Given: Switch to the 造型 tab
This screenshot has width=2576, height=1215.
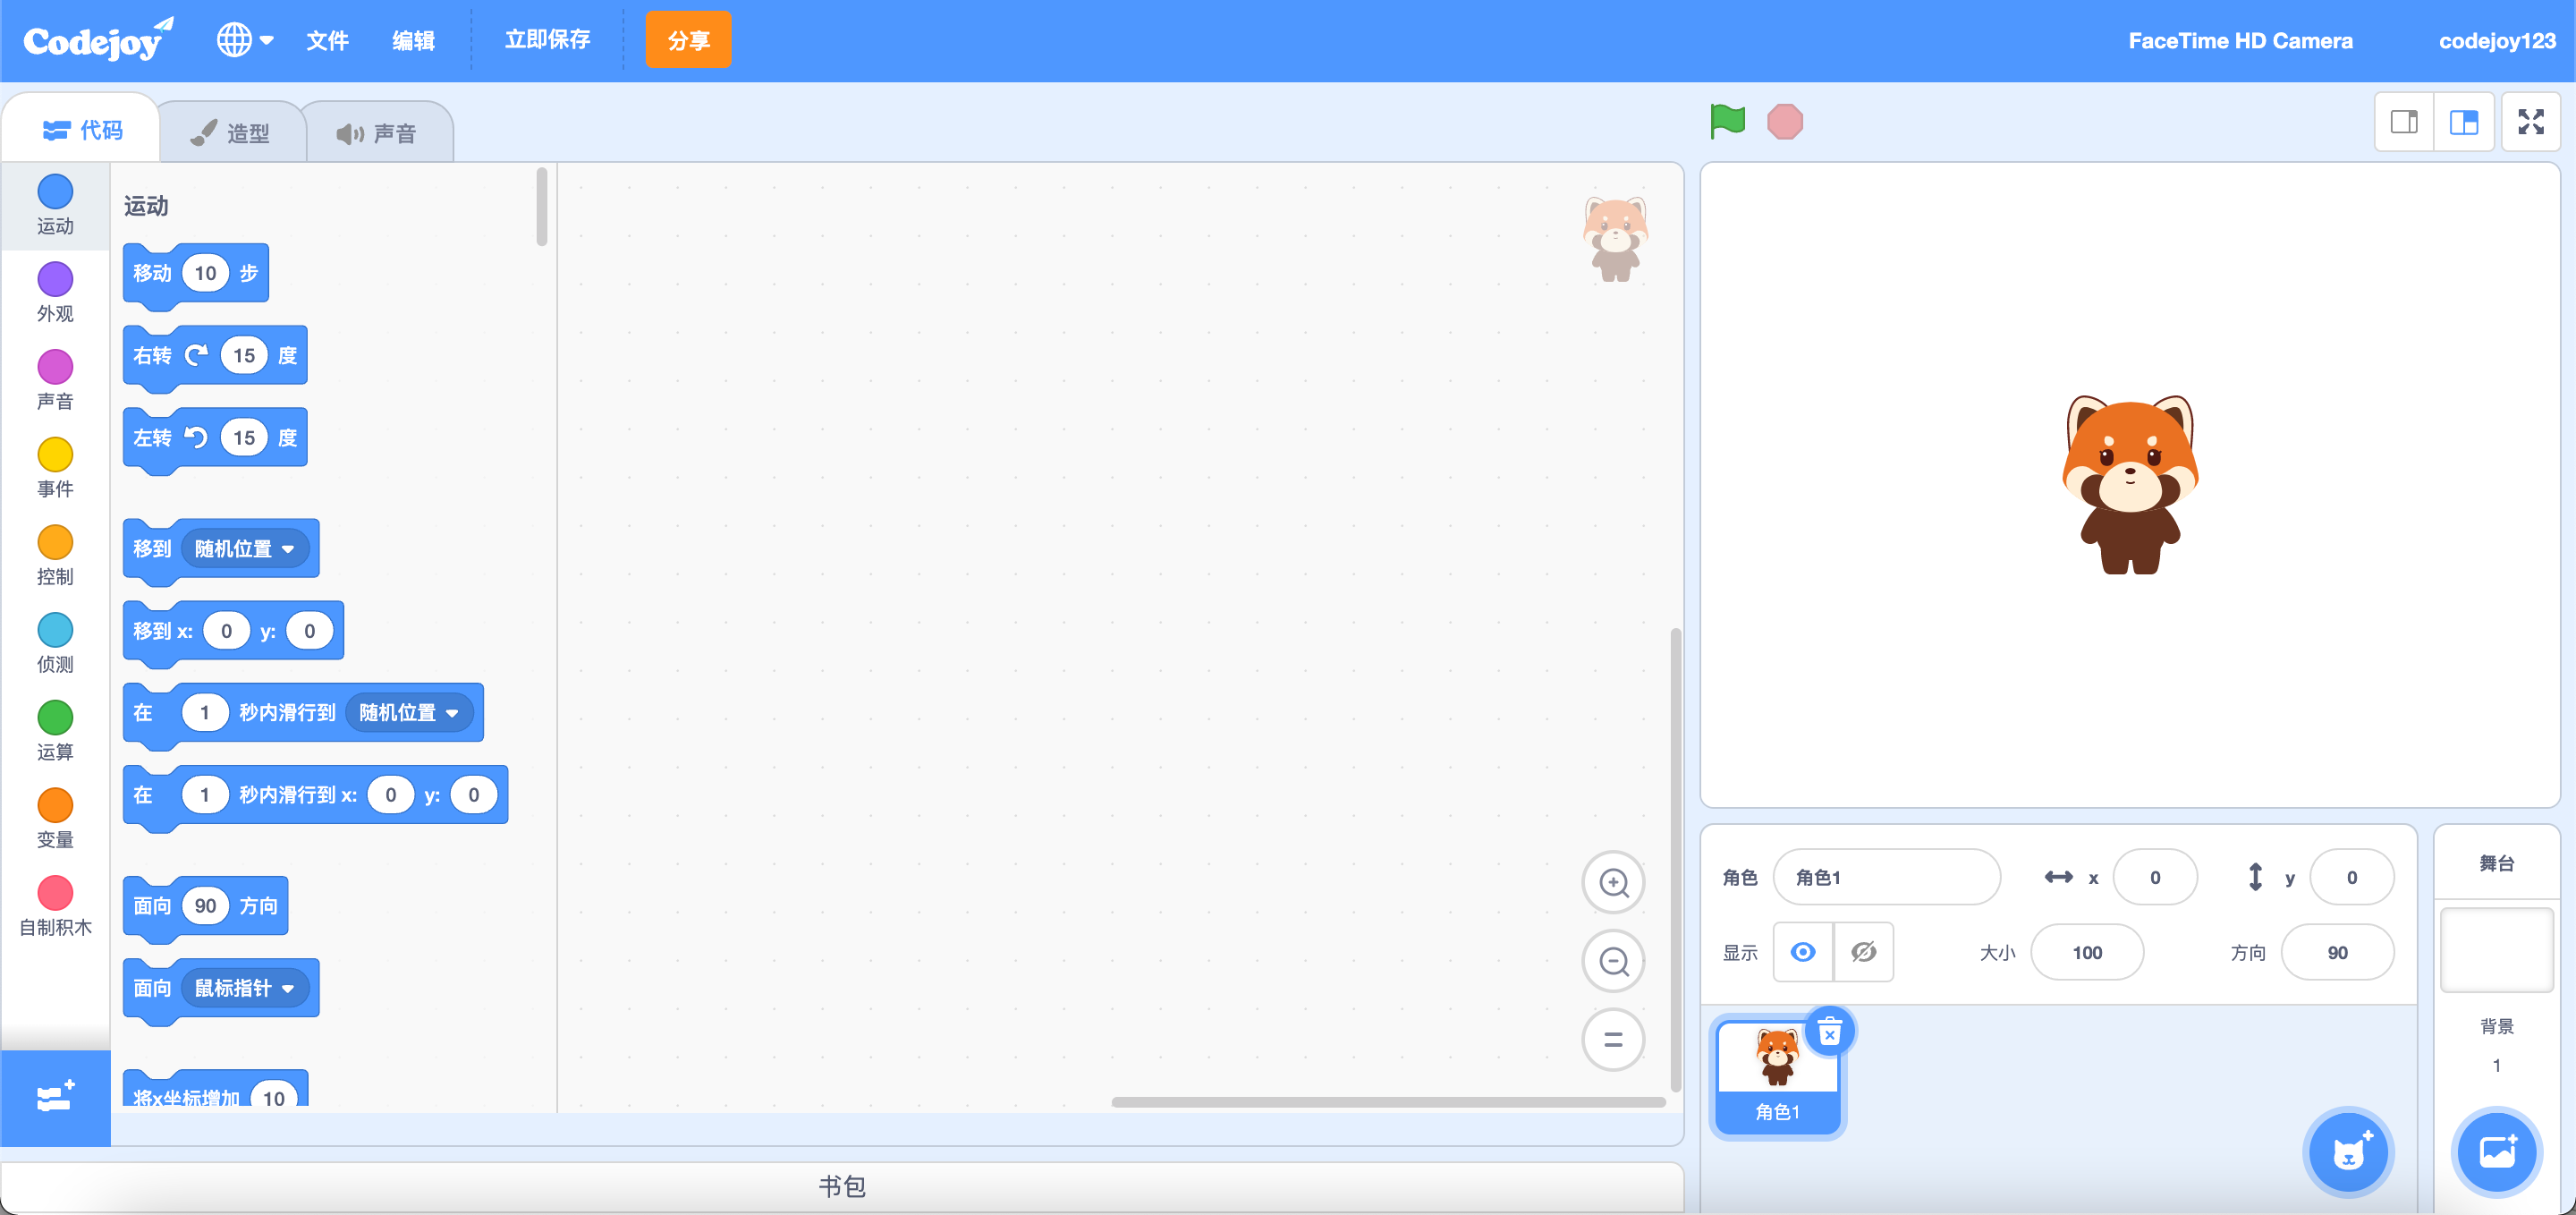Looking at the screenshot, I should coord(232,133).
